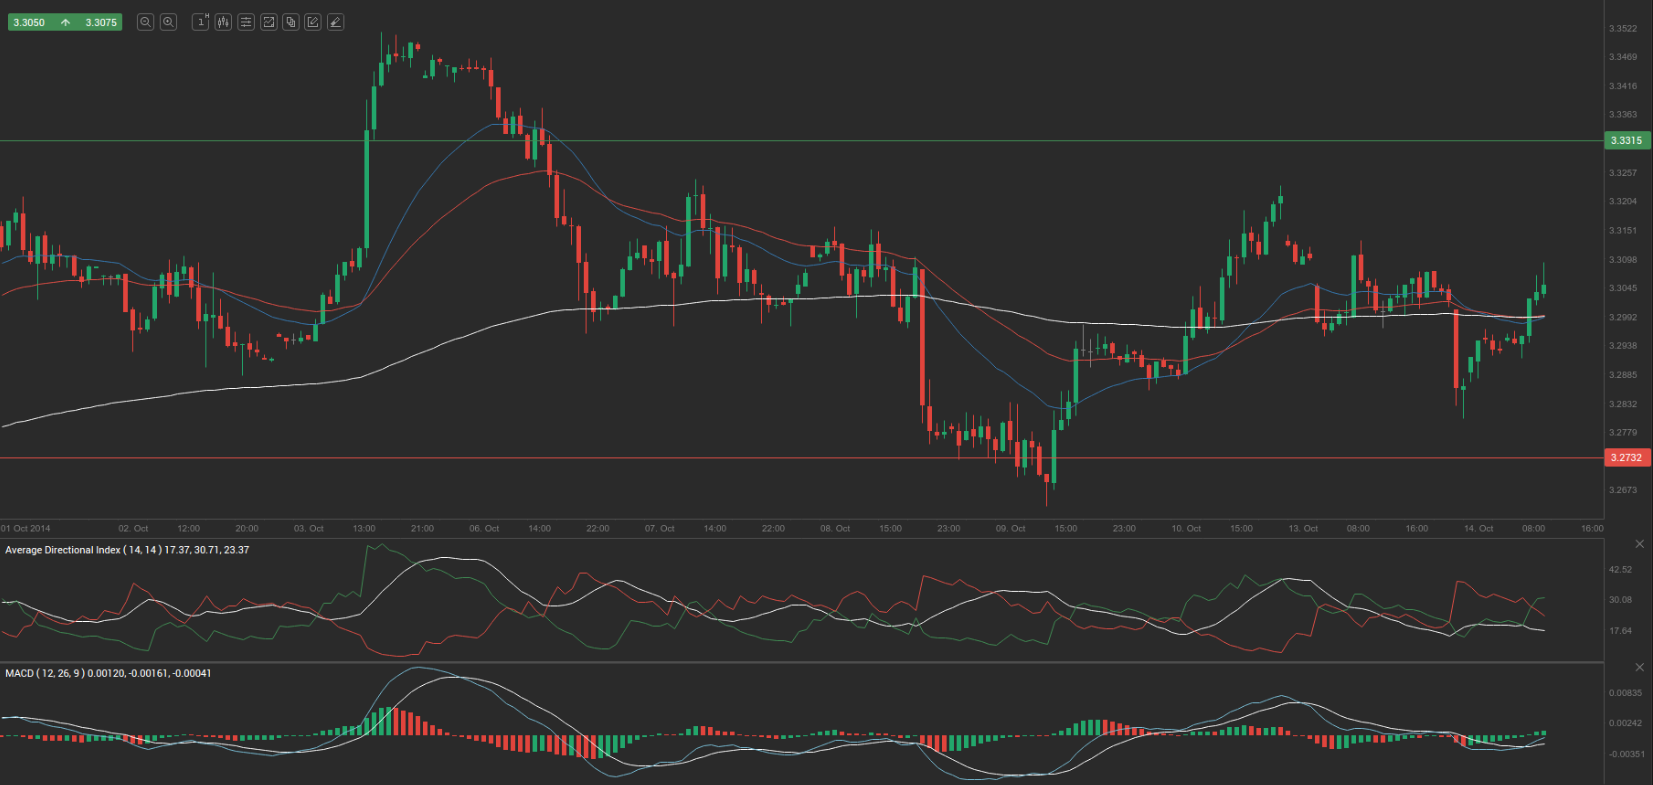
Task: Select the red 3.2732 price level tag
Action: tap(1626, 458)
